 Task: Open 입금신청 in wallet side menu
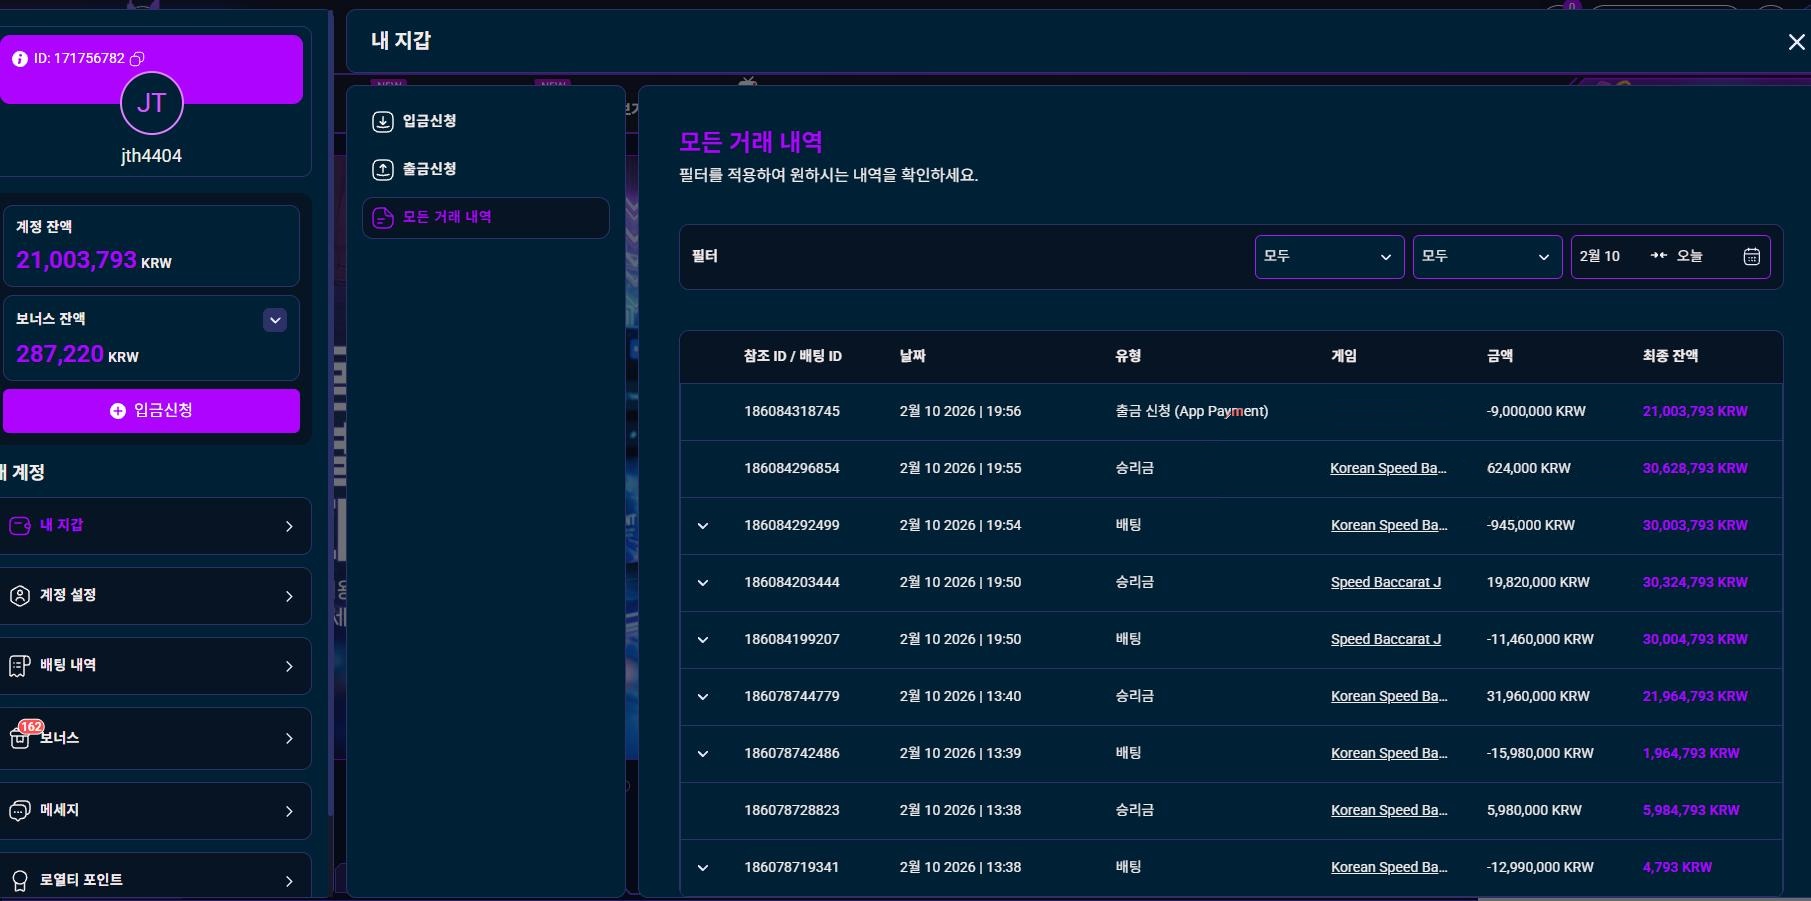[x=430, y=121]
